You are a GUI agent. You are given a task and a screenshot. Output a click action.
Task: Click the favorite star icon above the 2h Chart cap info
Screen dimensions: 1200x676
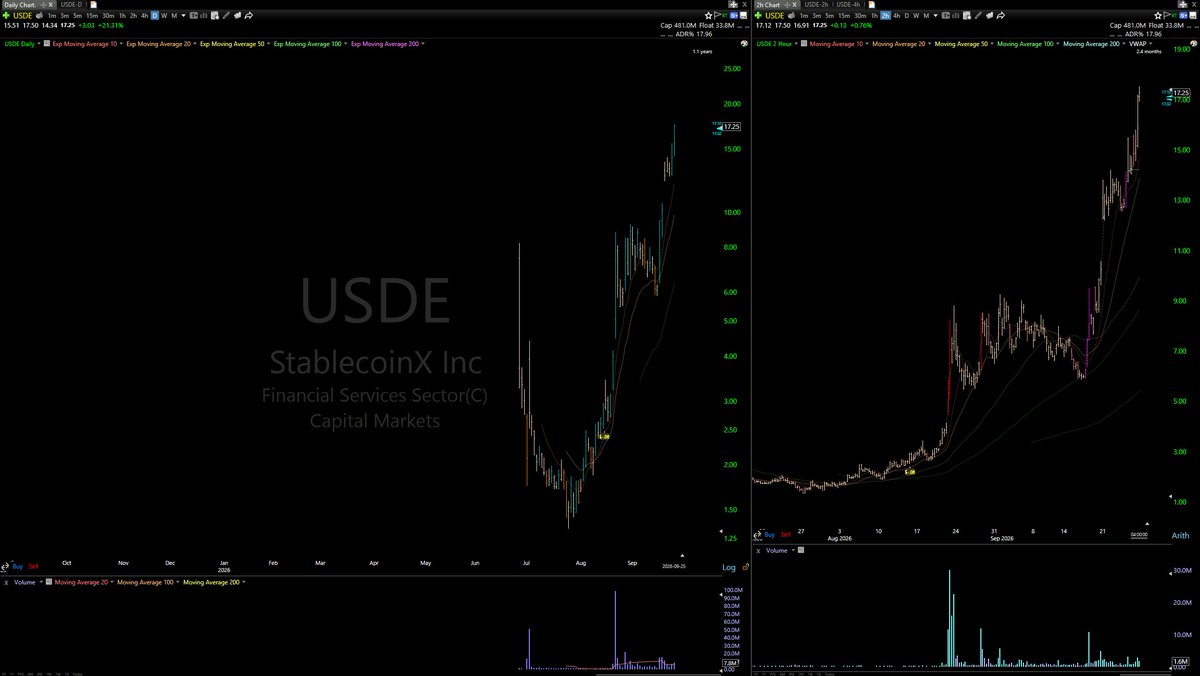point(1158,16)
